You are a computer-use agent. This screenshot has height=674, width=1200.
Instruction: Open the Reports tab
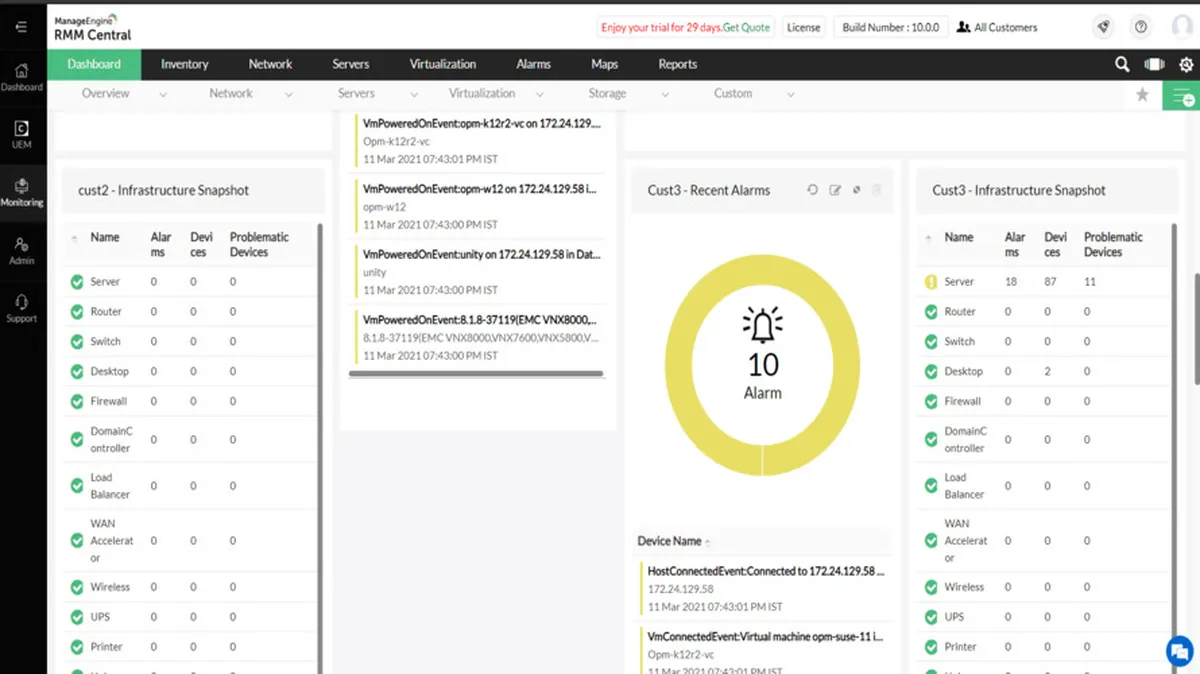(678, 64)
